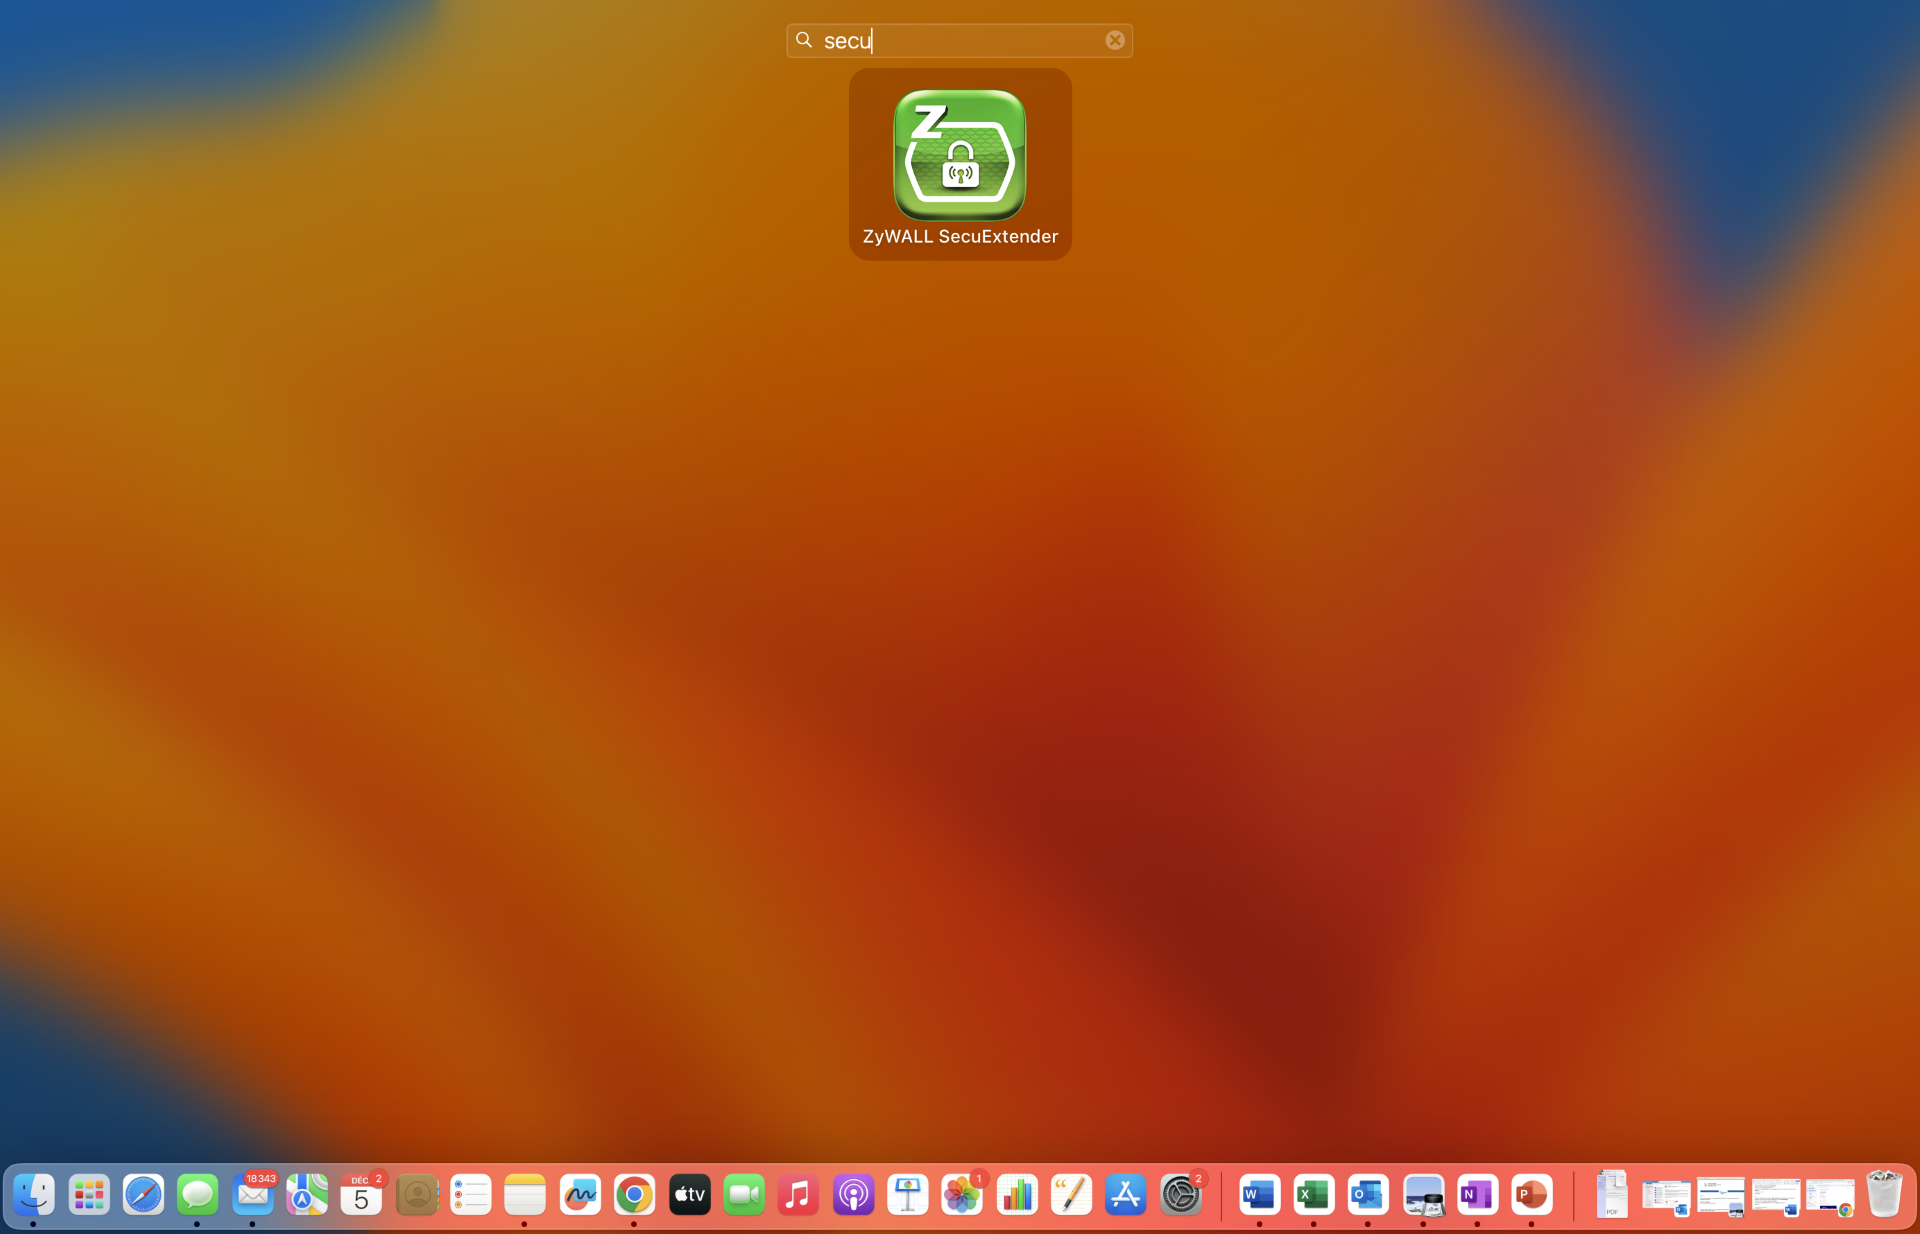1920x1234 pixels.
Task: Open Microsoft Excel from the dock
Action: click(1313, 1194)
